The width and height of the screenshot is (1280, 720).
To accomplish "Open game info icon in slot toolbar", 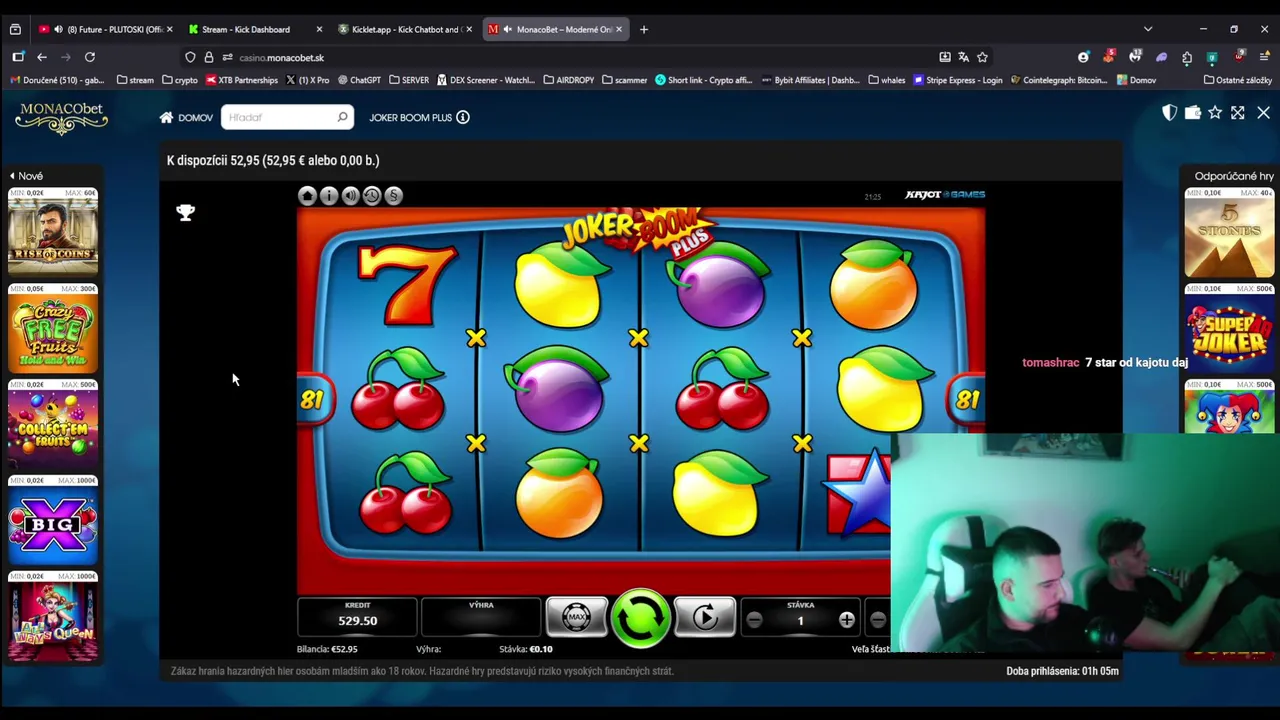I will tap(329, 196).
